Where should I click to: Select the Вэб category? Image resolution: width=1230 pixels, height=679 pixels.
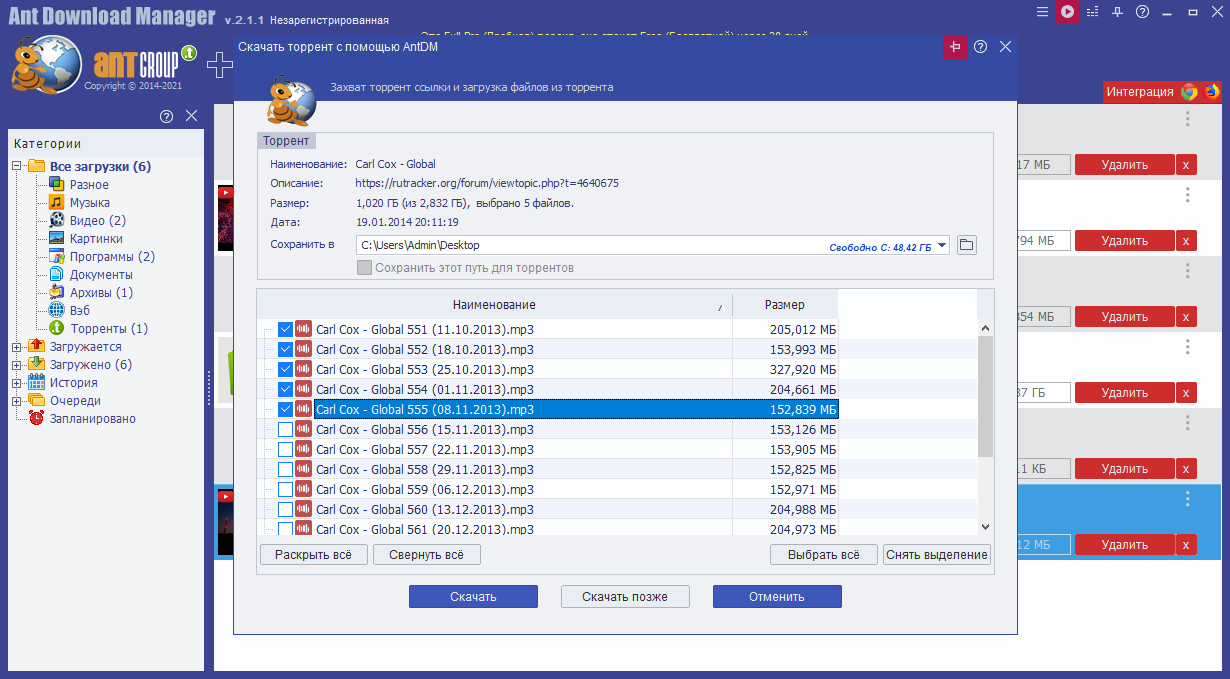[80, 311]
